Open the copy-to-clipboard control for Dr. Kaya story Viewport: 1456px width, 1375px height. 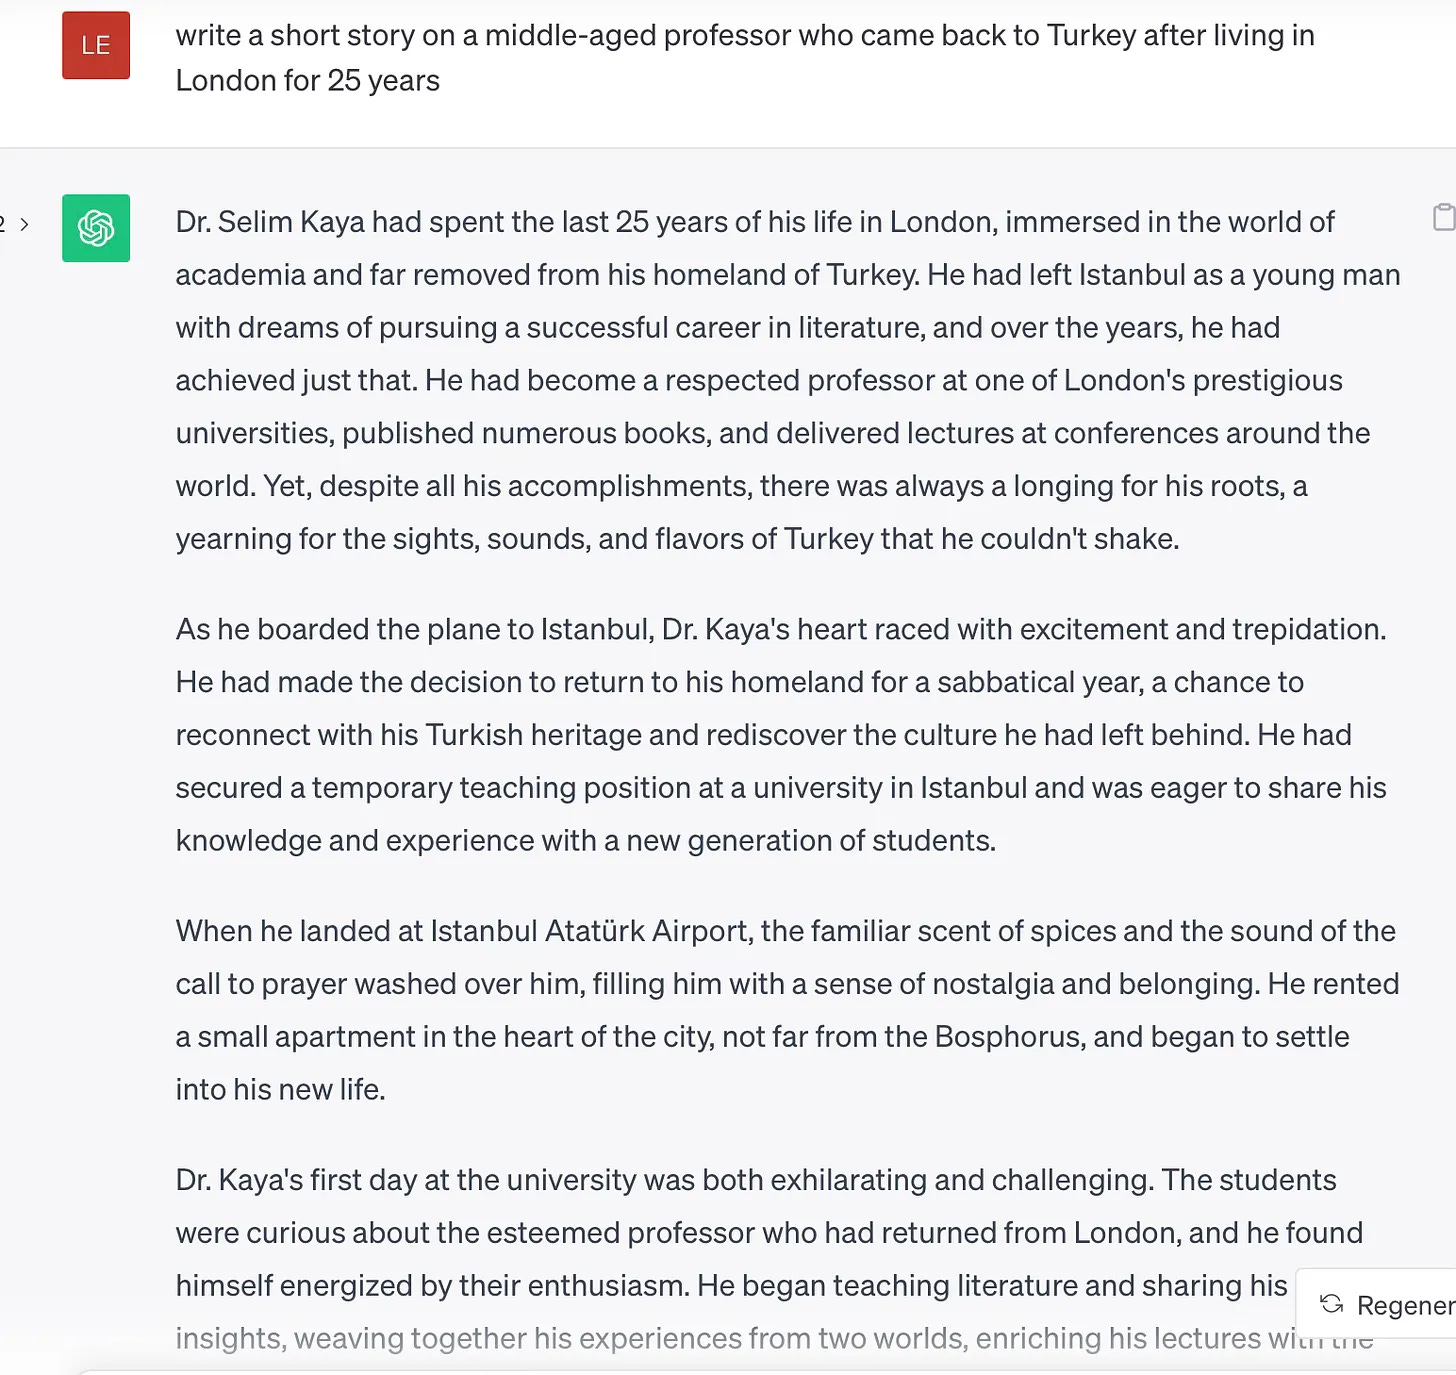coord(1443,215)
